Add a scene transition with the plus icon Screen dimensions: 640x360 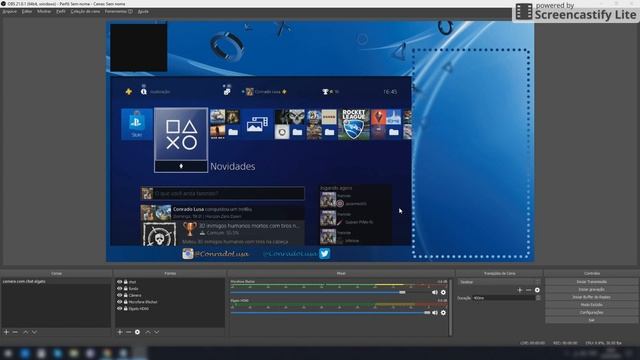(x=520, y=290)
